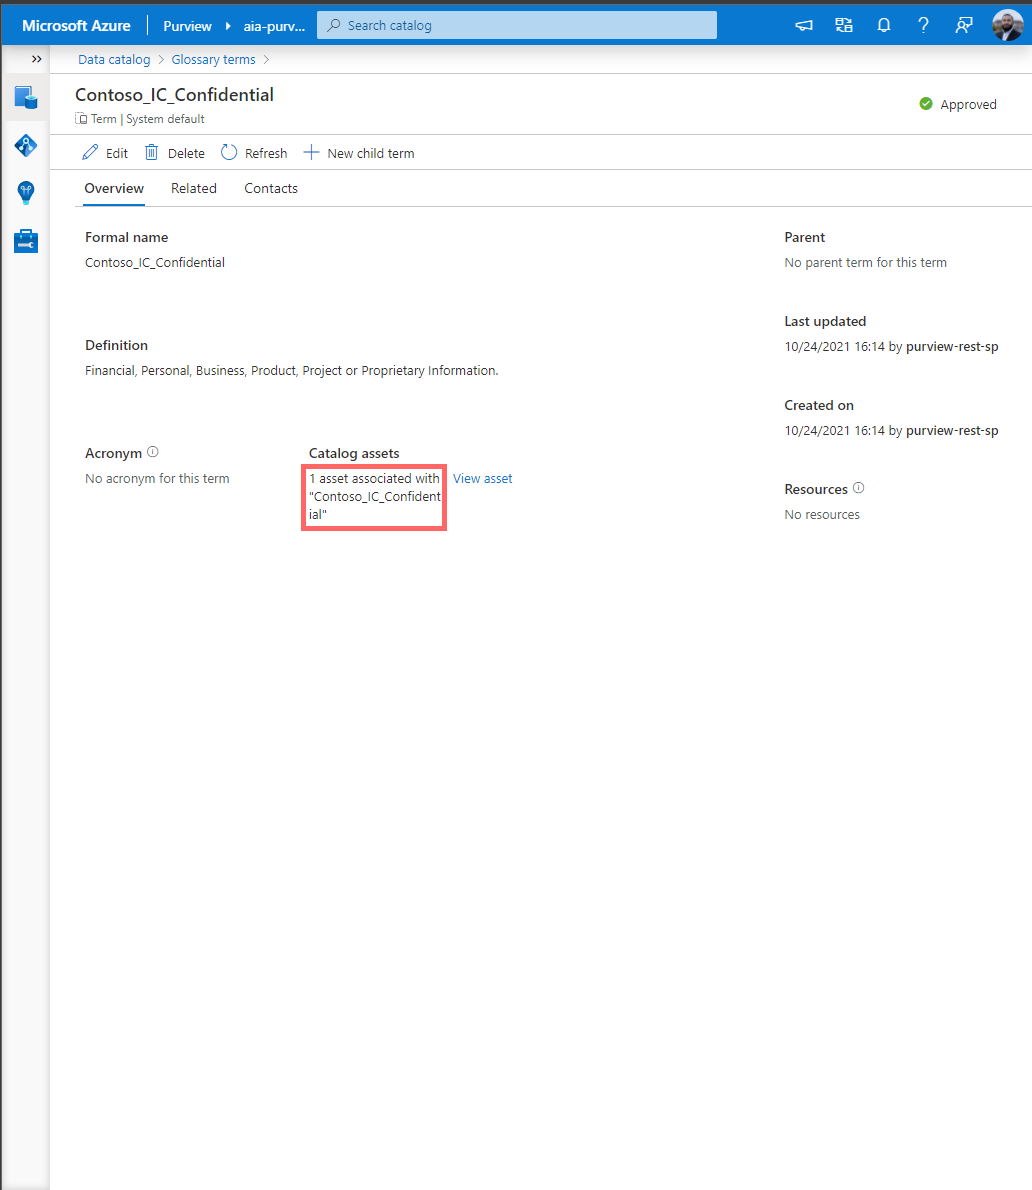Click the Edit pencil icon
Screen dimensions: 1032x1190
pos(90,153)
